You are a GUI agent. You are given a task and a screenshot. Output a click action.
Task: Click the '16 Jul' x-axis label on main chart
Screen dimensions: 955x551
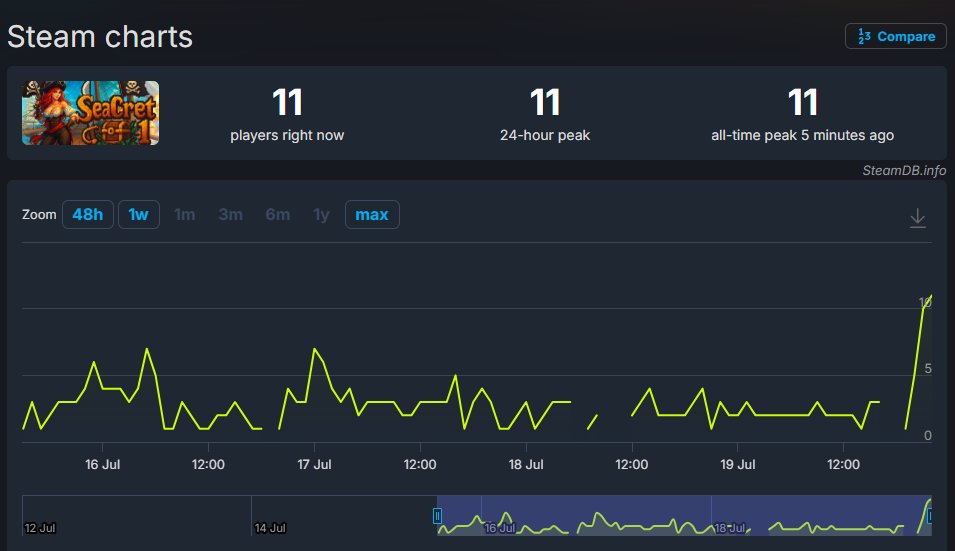click(x=102, y=465)
